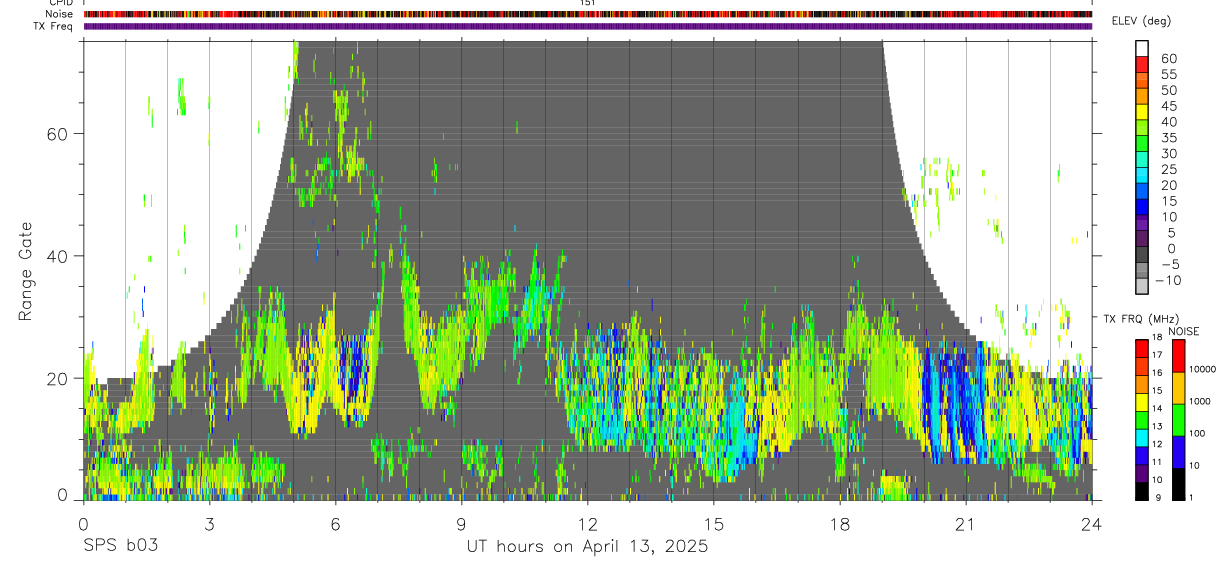Click the red top segment of the TX FRQ bar
Viewport: 1228px width, 567px height.
(1141, 348)
